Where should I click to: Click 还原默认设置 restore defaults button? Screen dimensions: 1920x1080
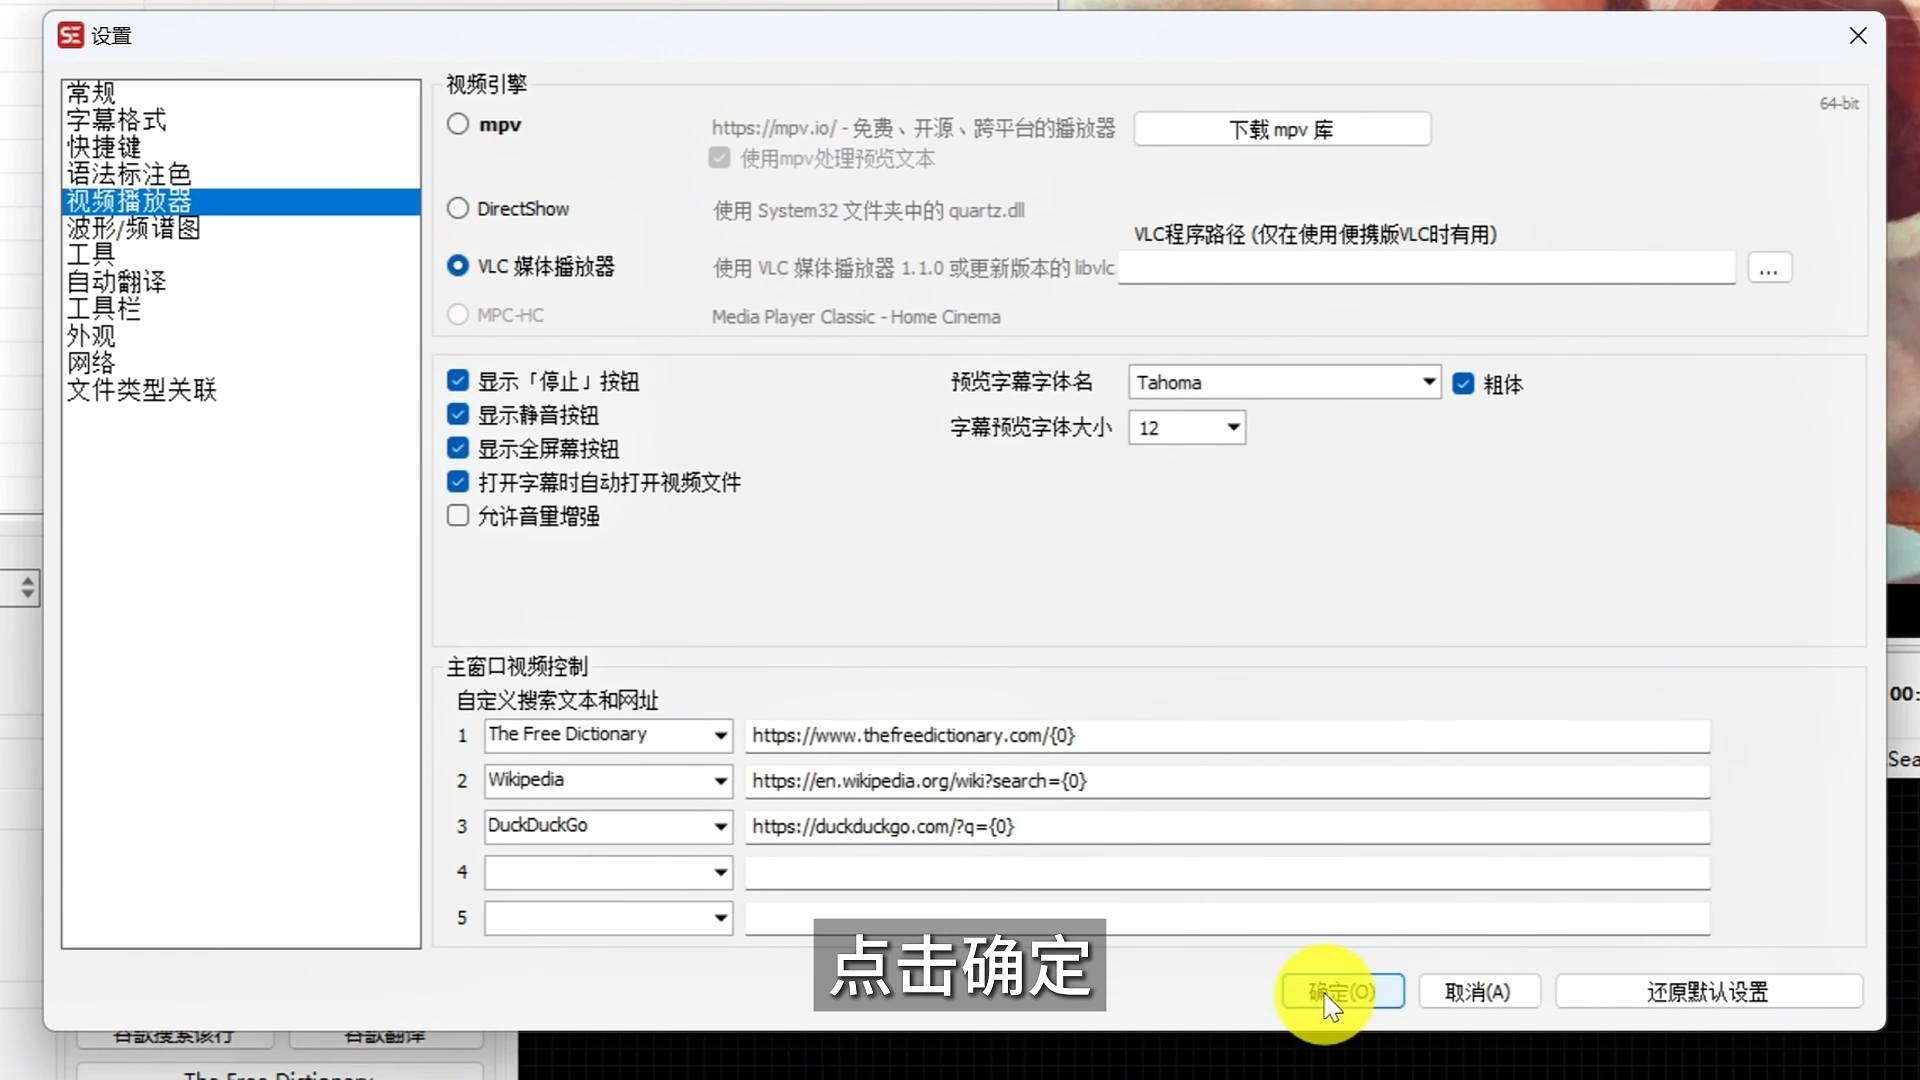click(1707, 992)
